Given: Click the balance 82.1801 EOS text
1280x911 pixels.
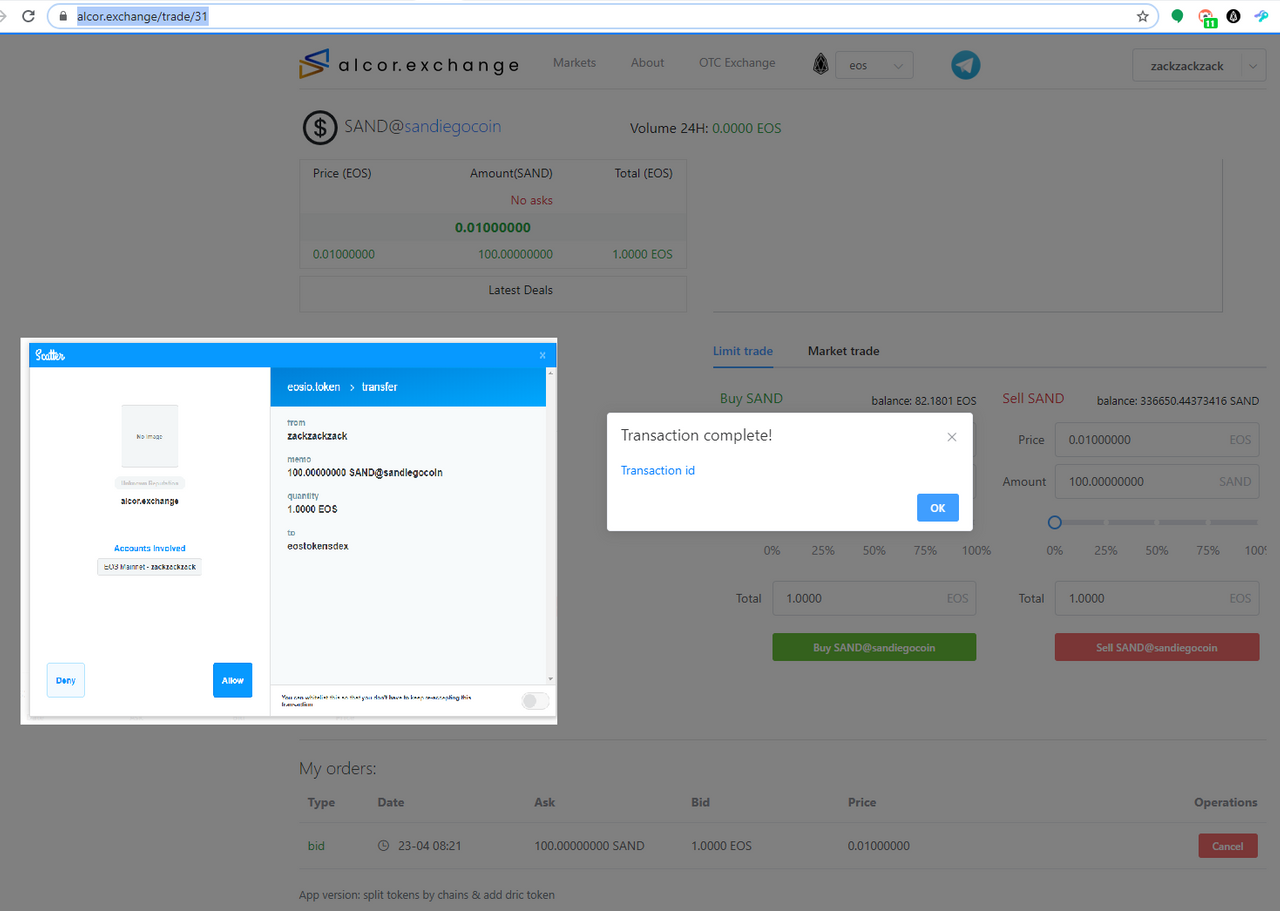Looking at the screenshot, I should (924, 401).
